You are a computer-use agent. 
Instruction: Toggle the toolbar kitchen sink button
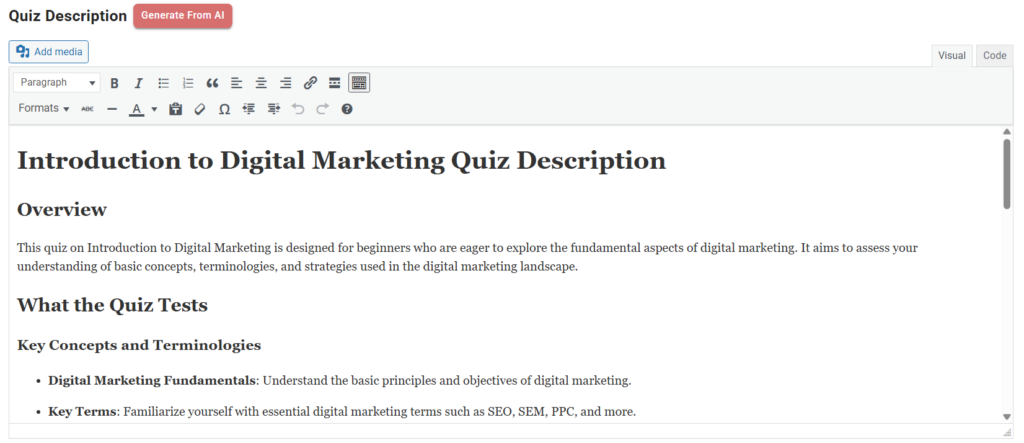click(359, 83)
